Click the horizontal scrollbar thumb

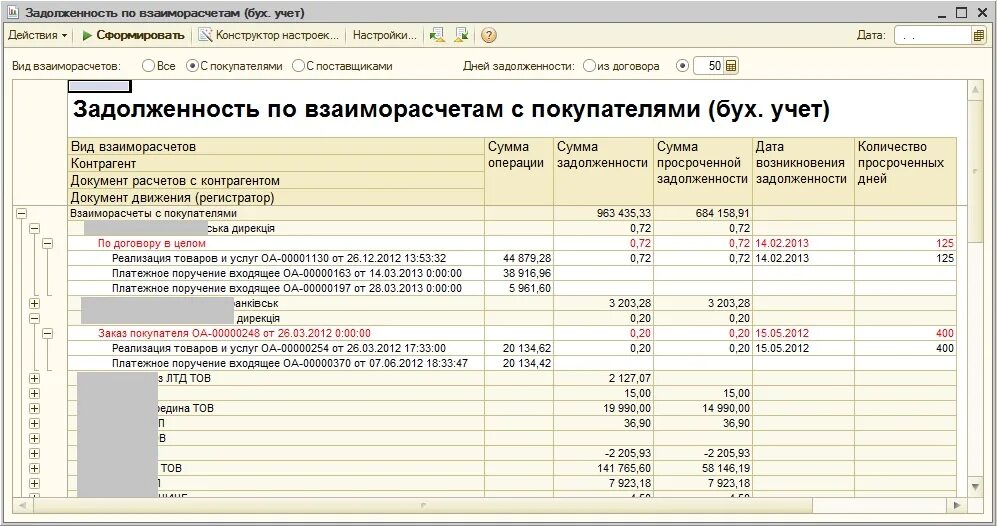pos(423,505)
